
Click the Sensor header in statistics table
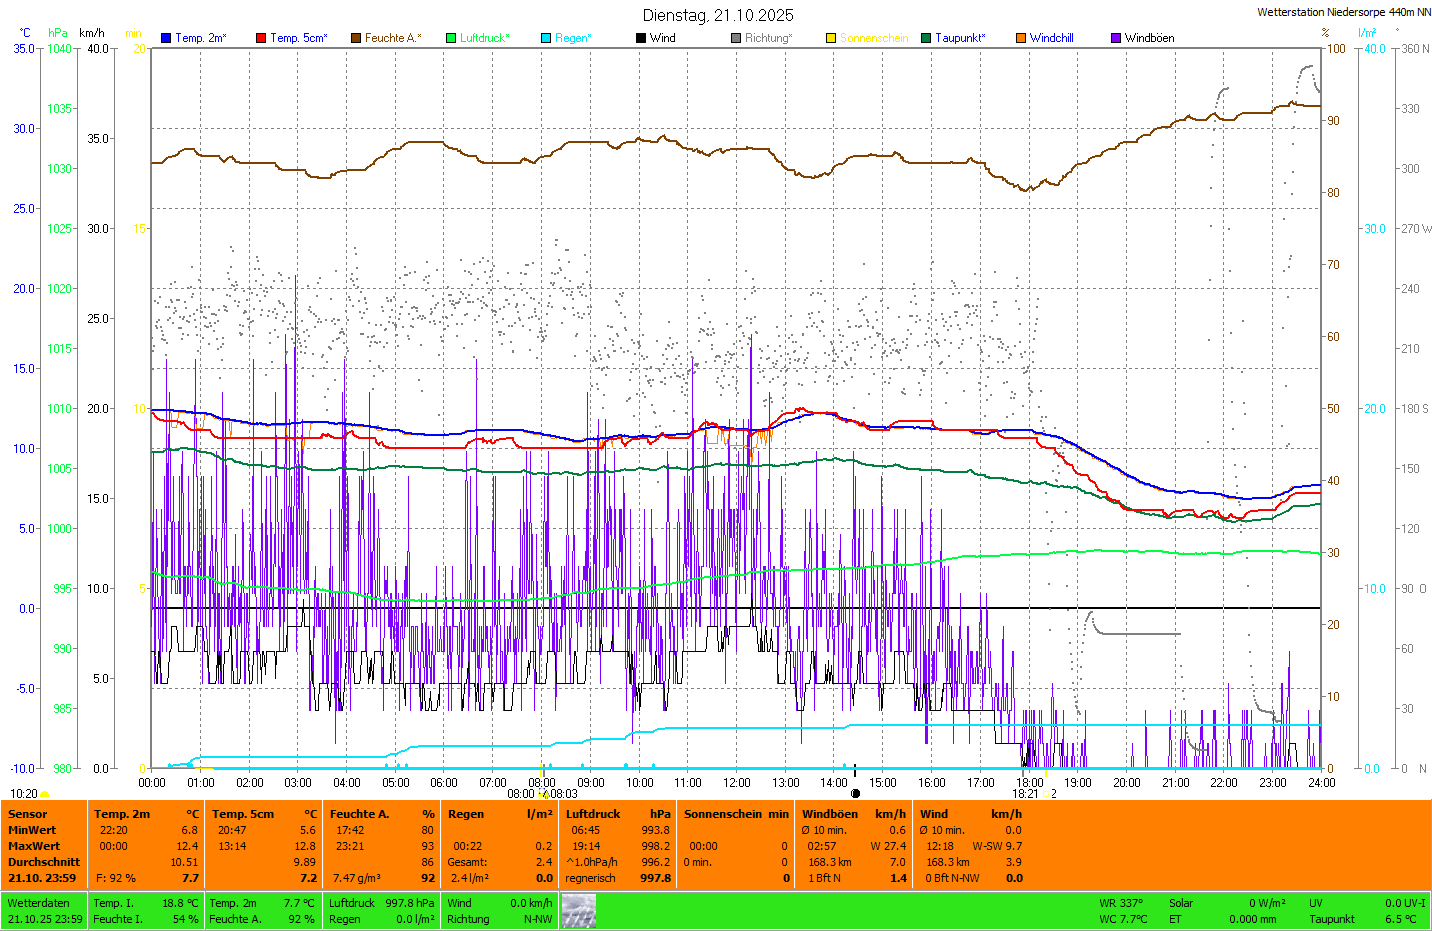[28, 814]
